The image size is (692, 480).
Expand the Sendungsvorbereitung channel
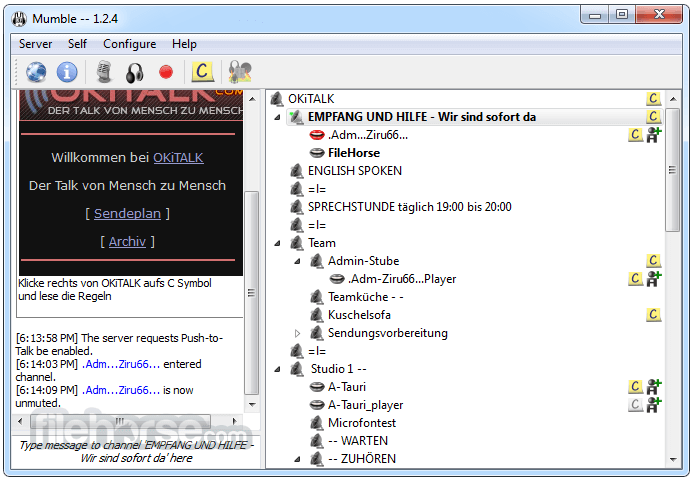pos(297,333)
